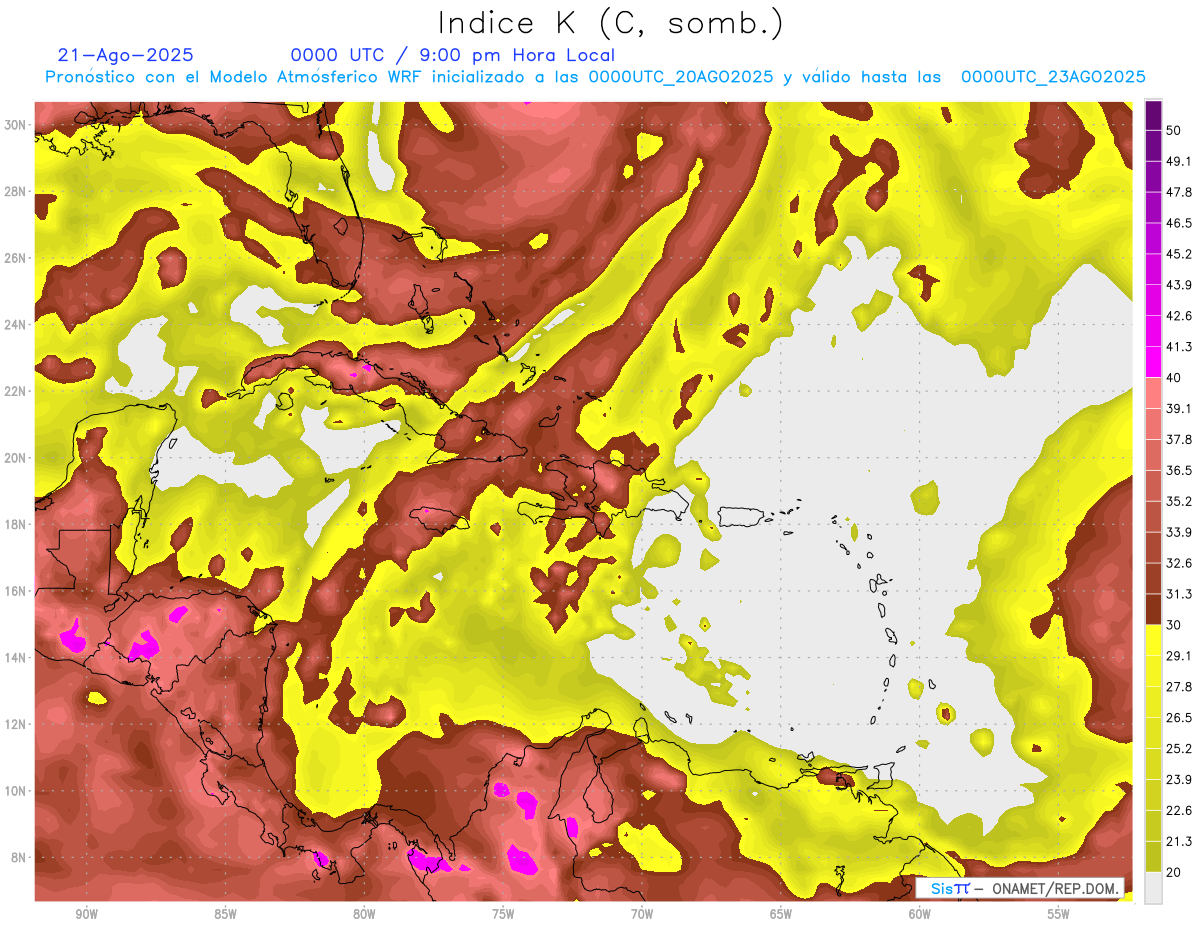Screen dimensions: 1200x927
Task: Click the "49.1" colorbar label
Action: [1179, 161]
